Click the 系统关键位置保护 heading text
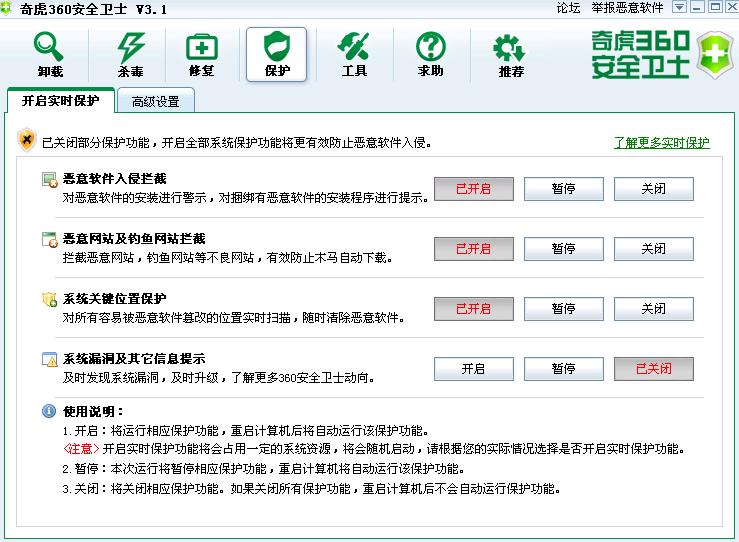Screen dimensions: 739x542 coord(115,298)
